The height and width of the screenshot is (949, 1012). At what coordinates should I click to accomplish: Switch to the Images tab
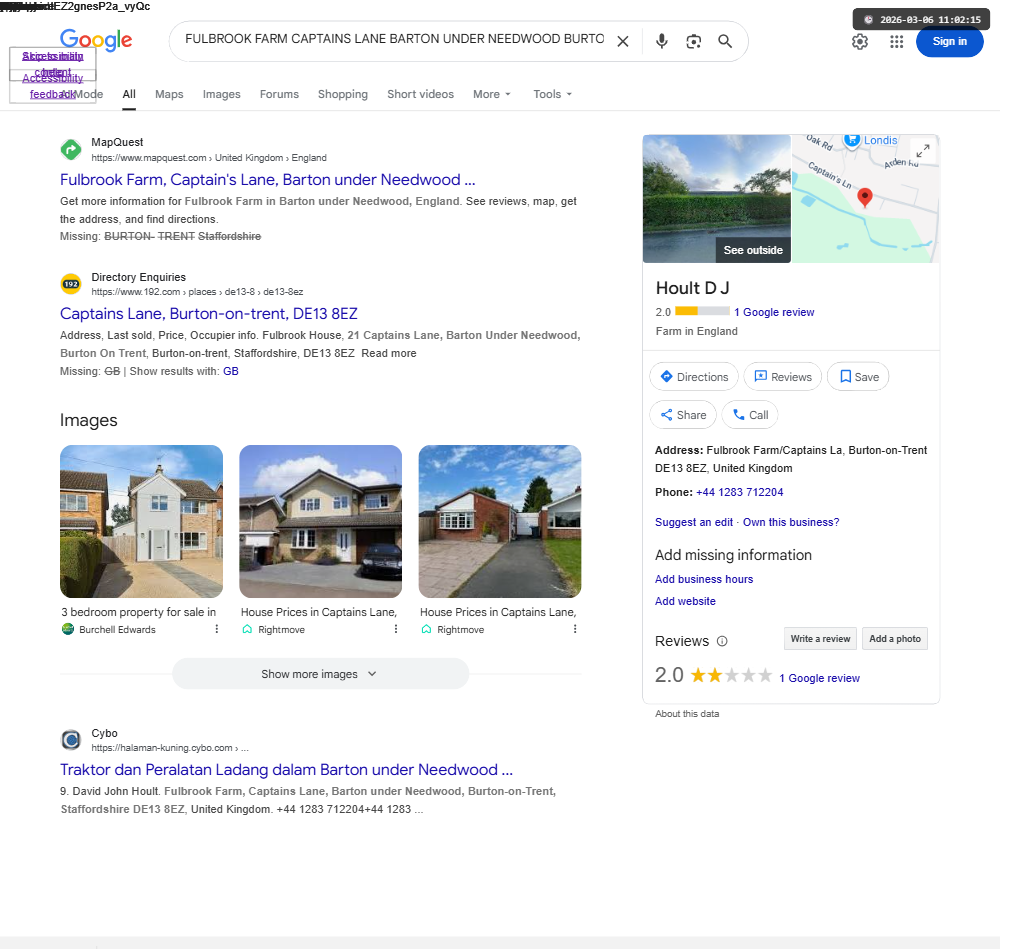point(221,94)
